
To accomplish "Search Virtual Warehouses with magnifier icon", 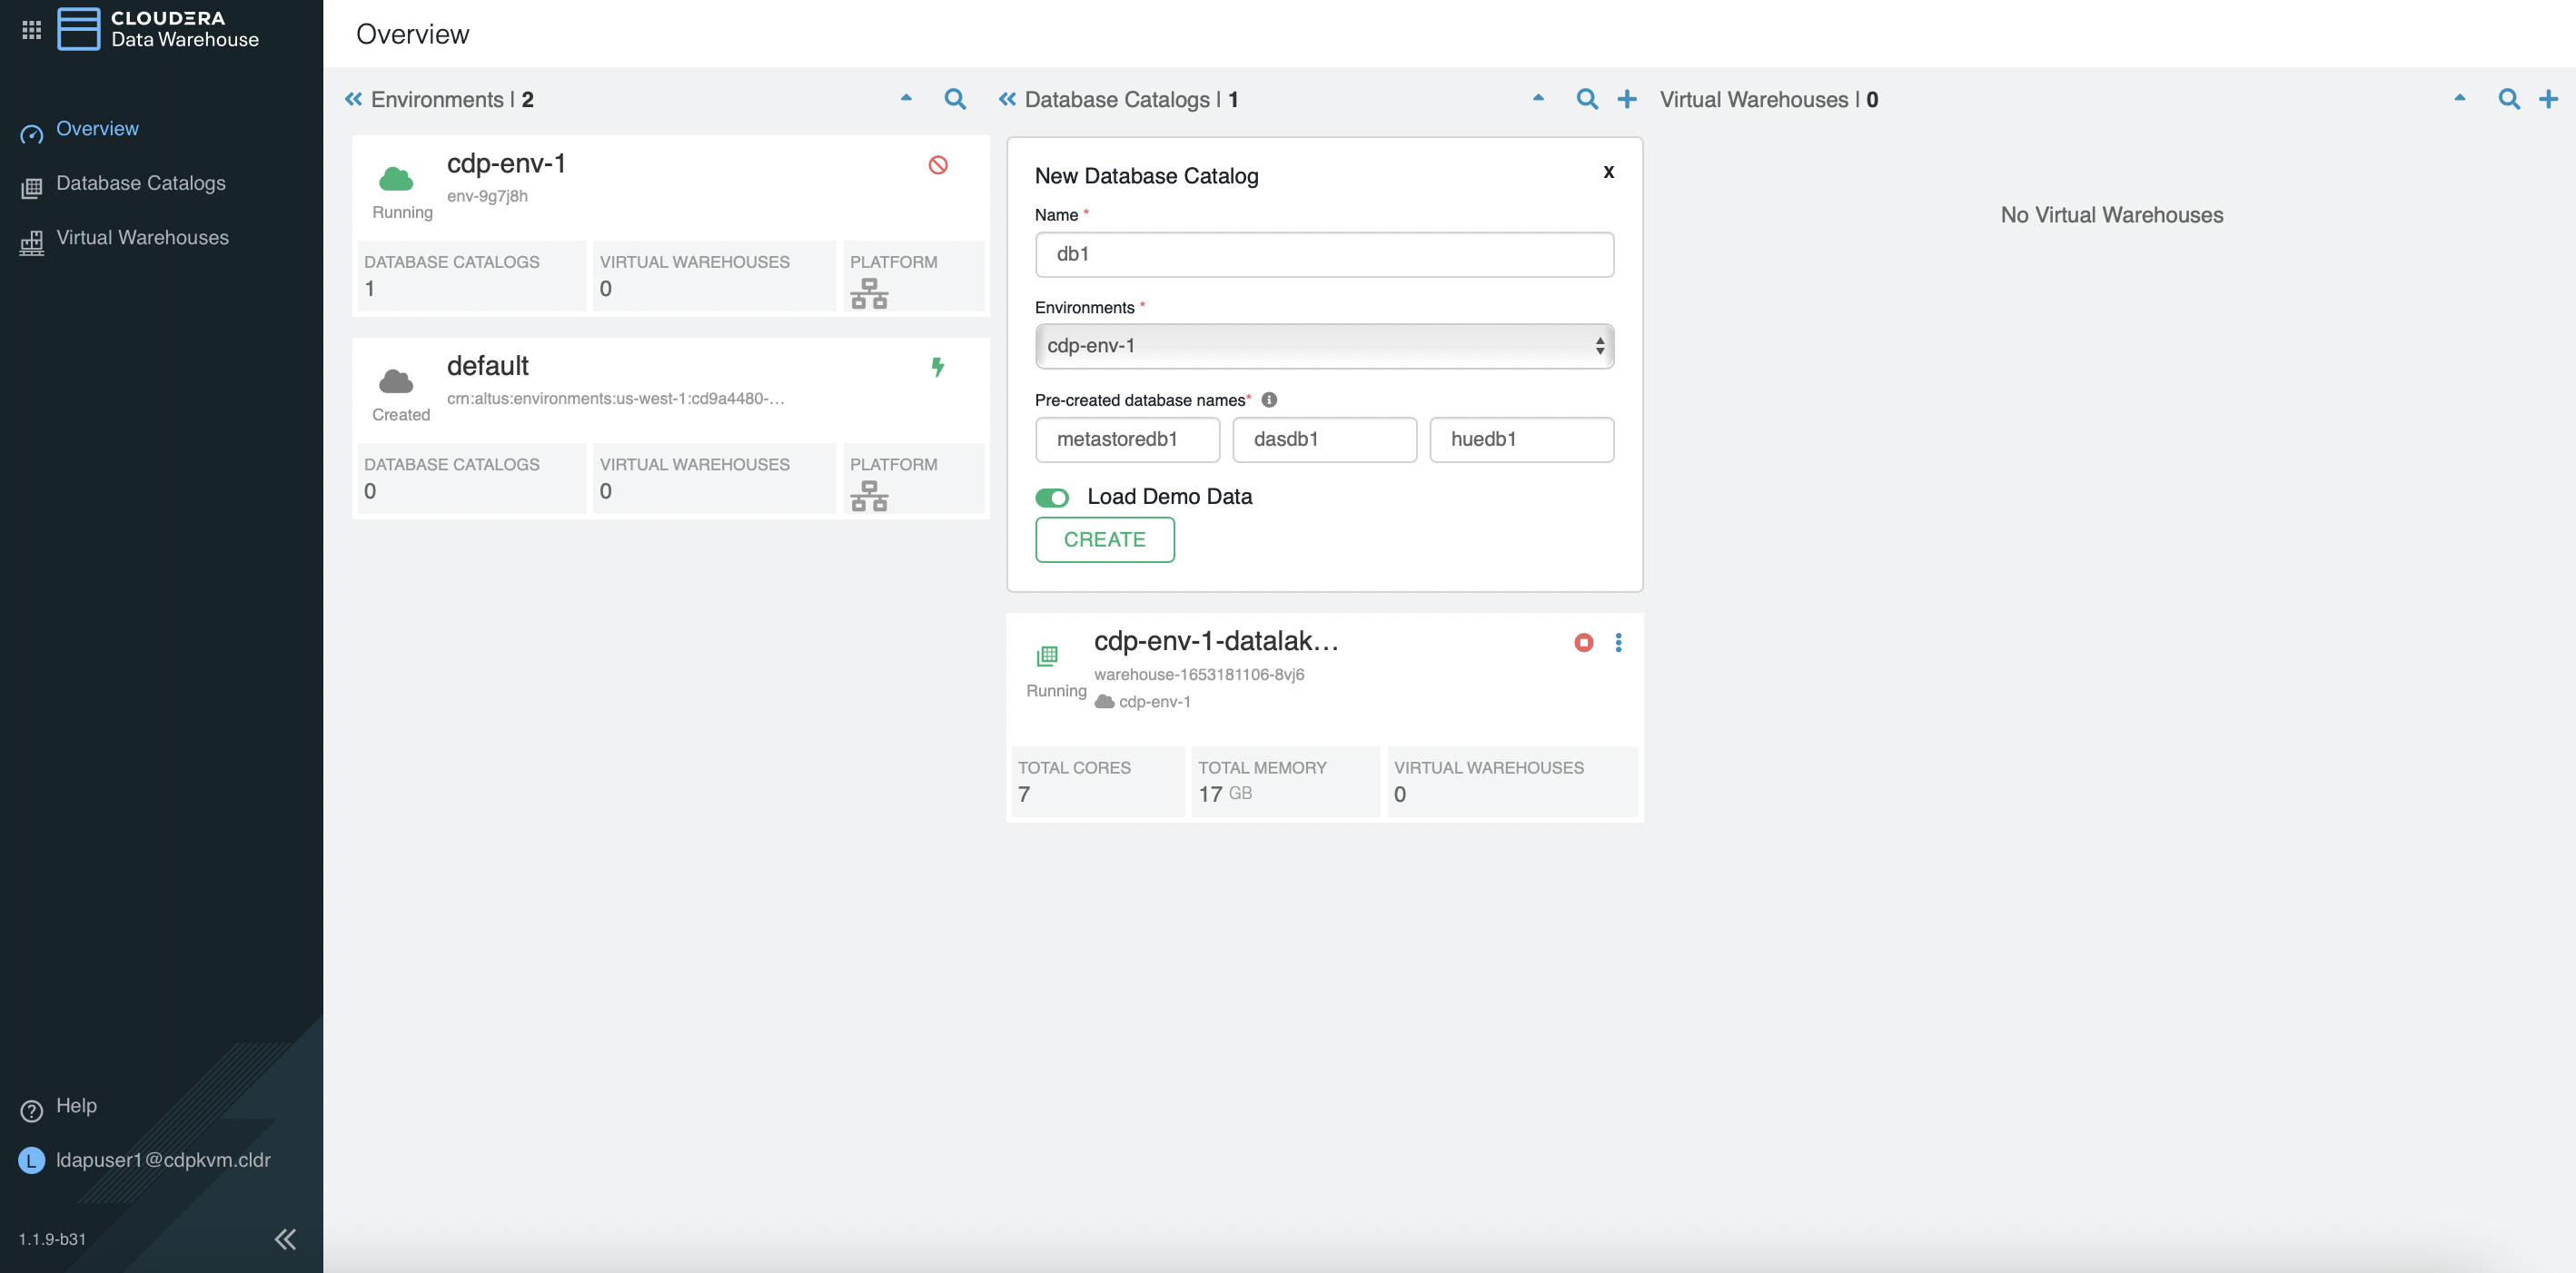I will click(x=2508, y=99).
